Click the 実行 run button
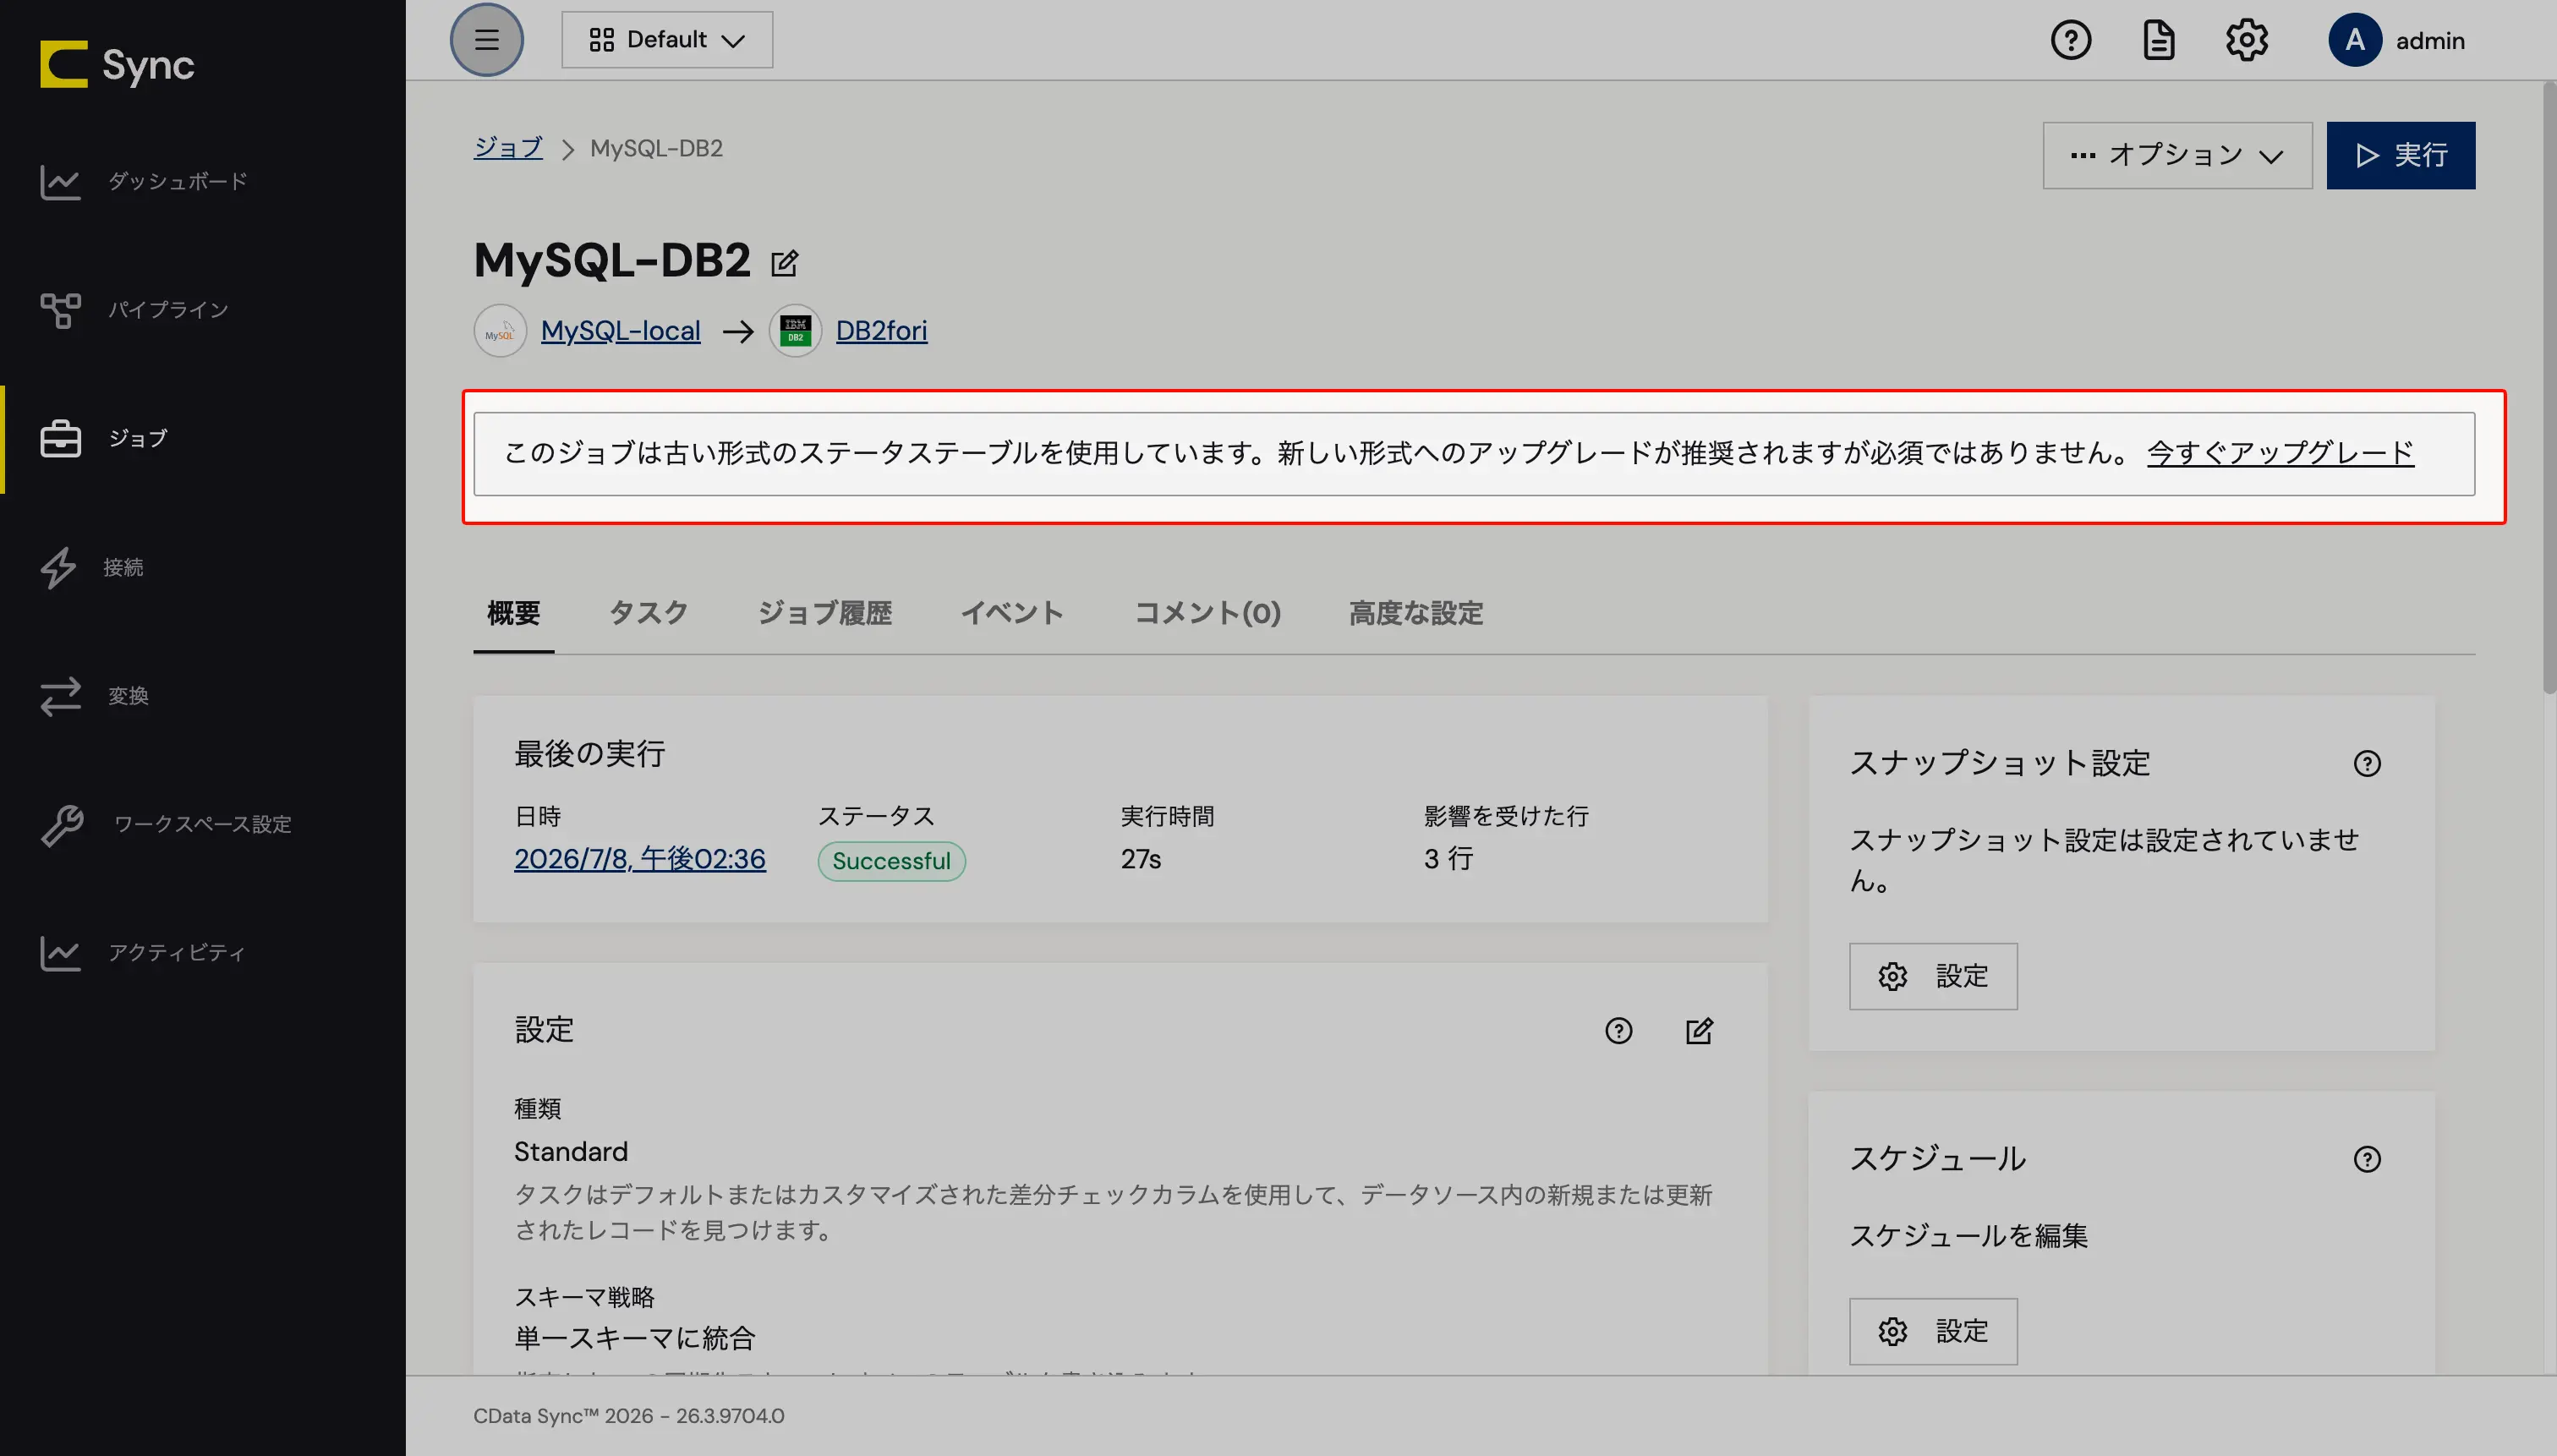The width and height of the screenshot is (2557, 1456). tap(2400, 155)
